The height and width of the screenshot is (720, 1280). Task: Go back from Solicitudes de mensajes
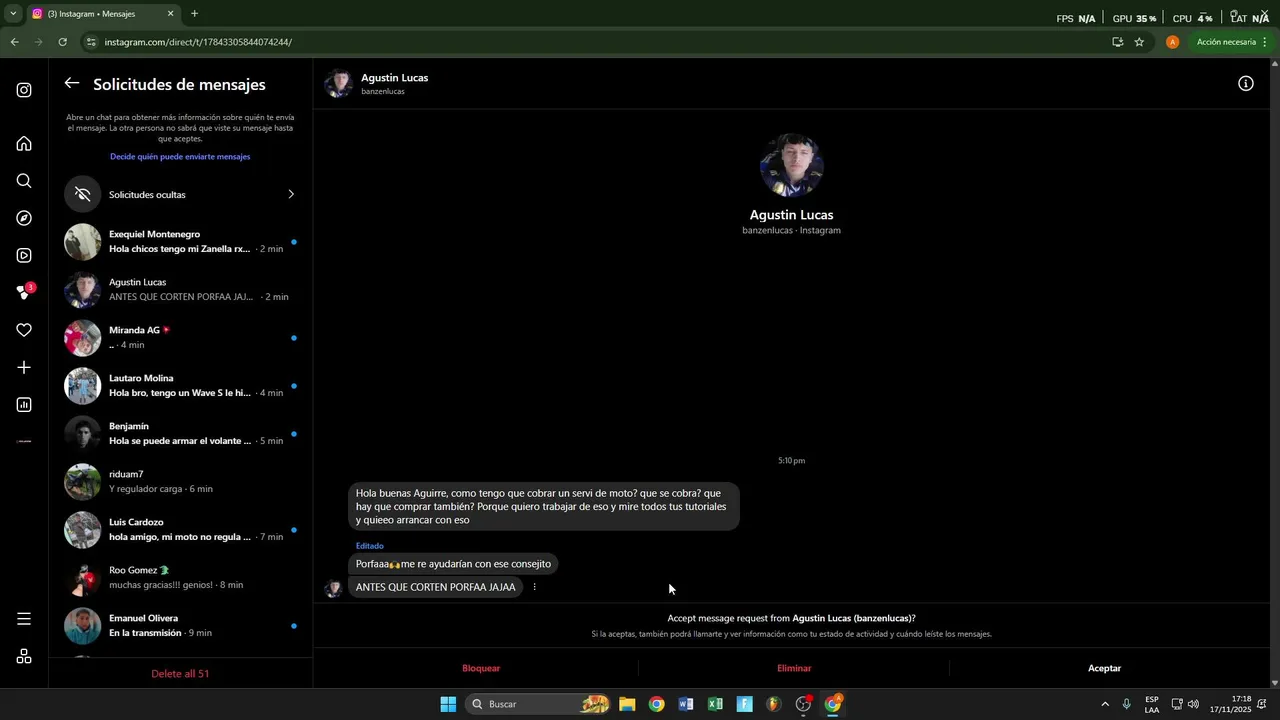pos(72,84)
